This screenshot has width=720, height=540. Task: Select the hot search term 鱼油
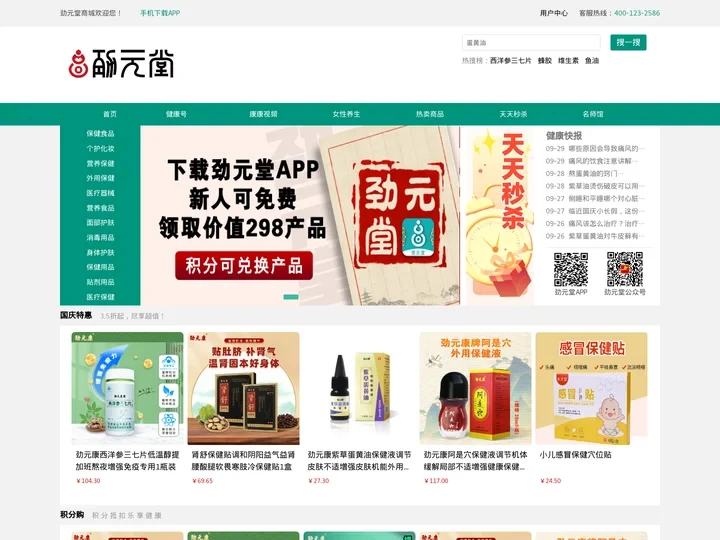(592, 60)
